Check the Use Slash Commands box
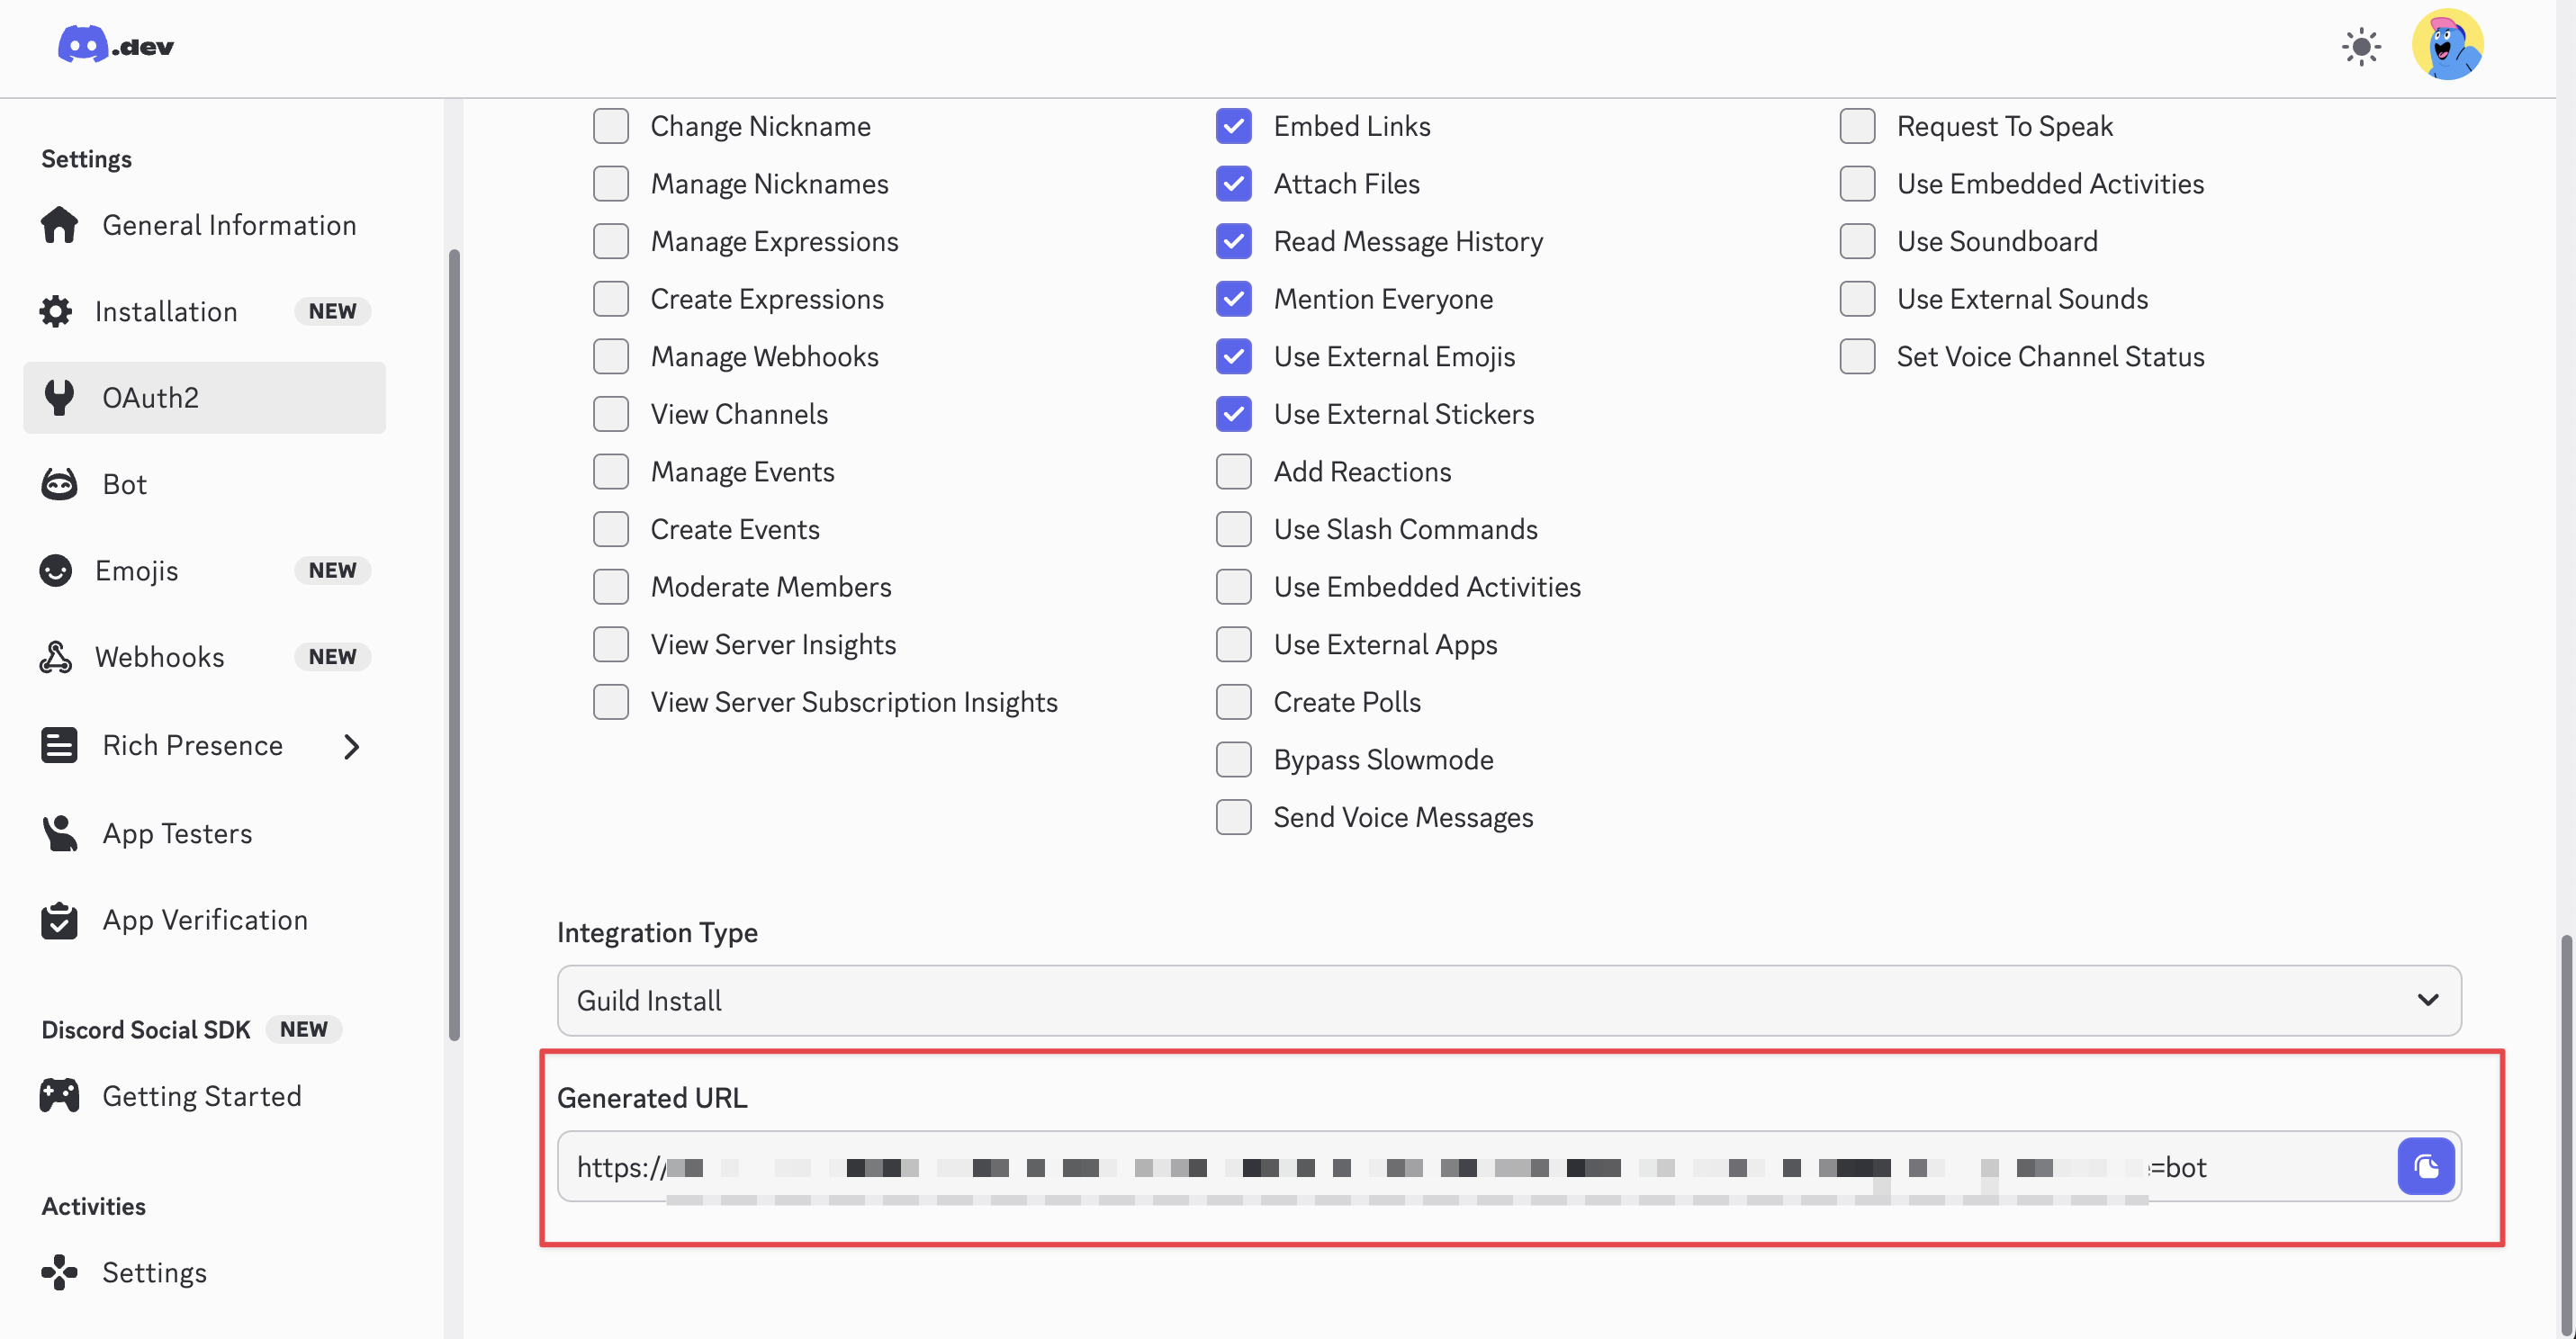2576x1339 pixels. click(1234, 529)
